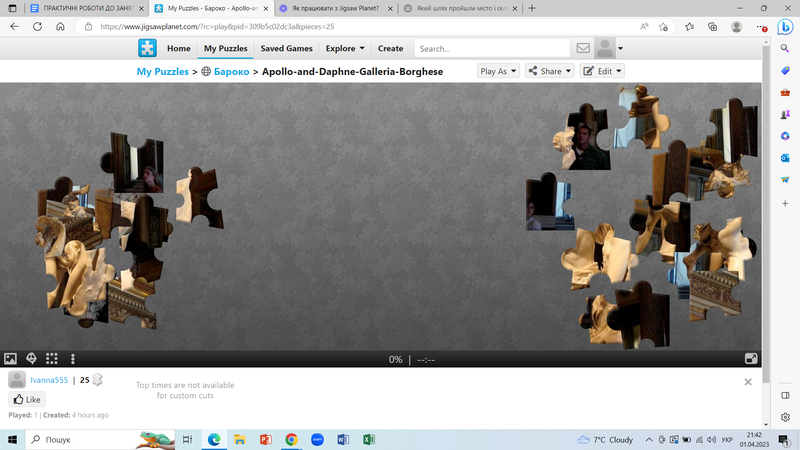This screenshot has height=450, width=800.
Task: Open PowerPoint from taskbar
Action: [x=265, y=439]
